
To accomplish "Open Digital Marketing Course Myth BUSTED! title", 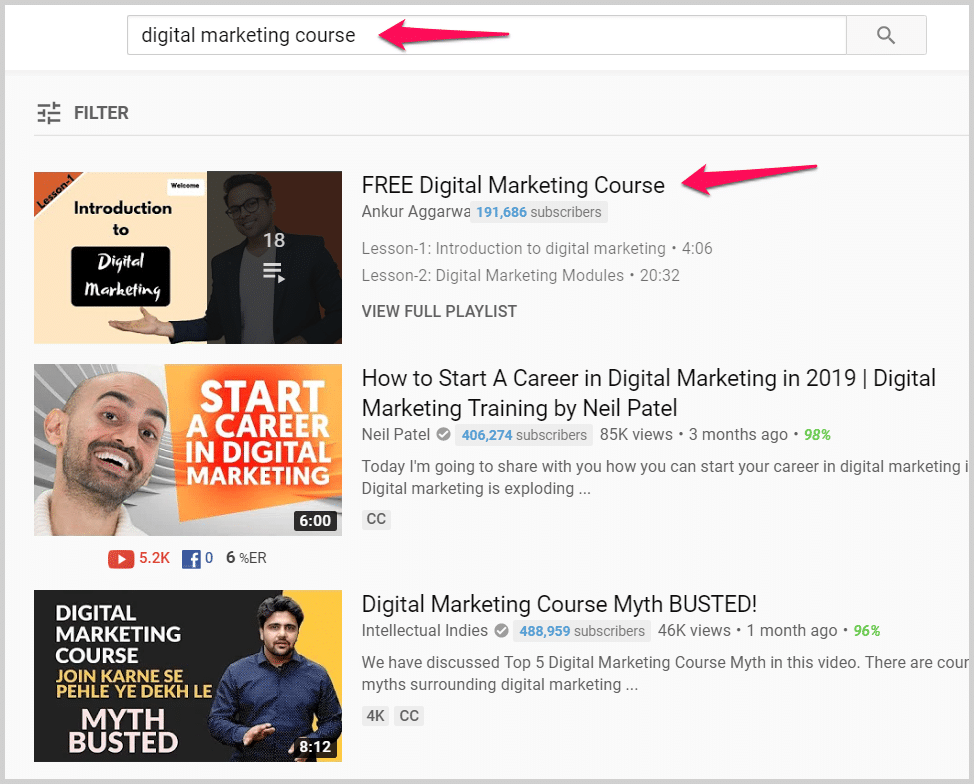I will click(x=559, y=604).
